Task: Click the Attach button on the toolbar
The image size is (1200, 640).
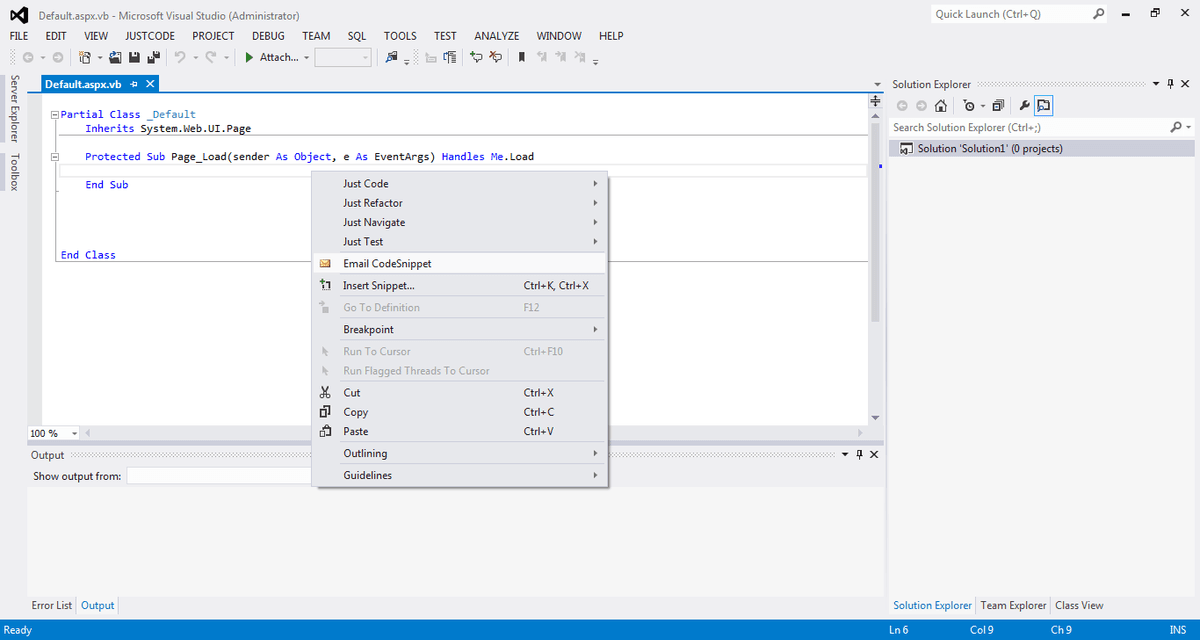Action: (x=277, y=57)
